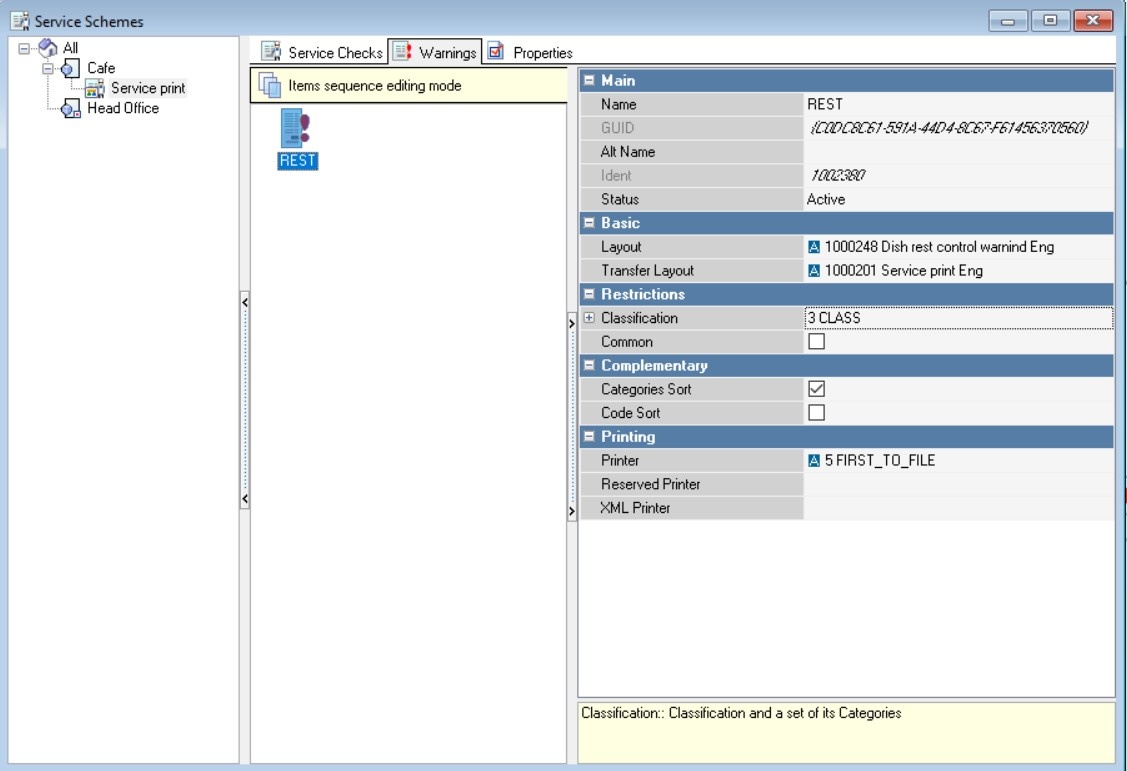The height and width of the screenshot is (771, 1127).
Task: Click the Printer reference icon for FIRST_TO_FILE
Action: [814, 461]
